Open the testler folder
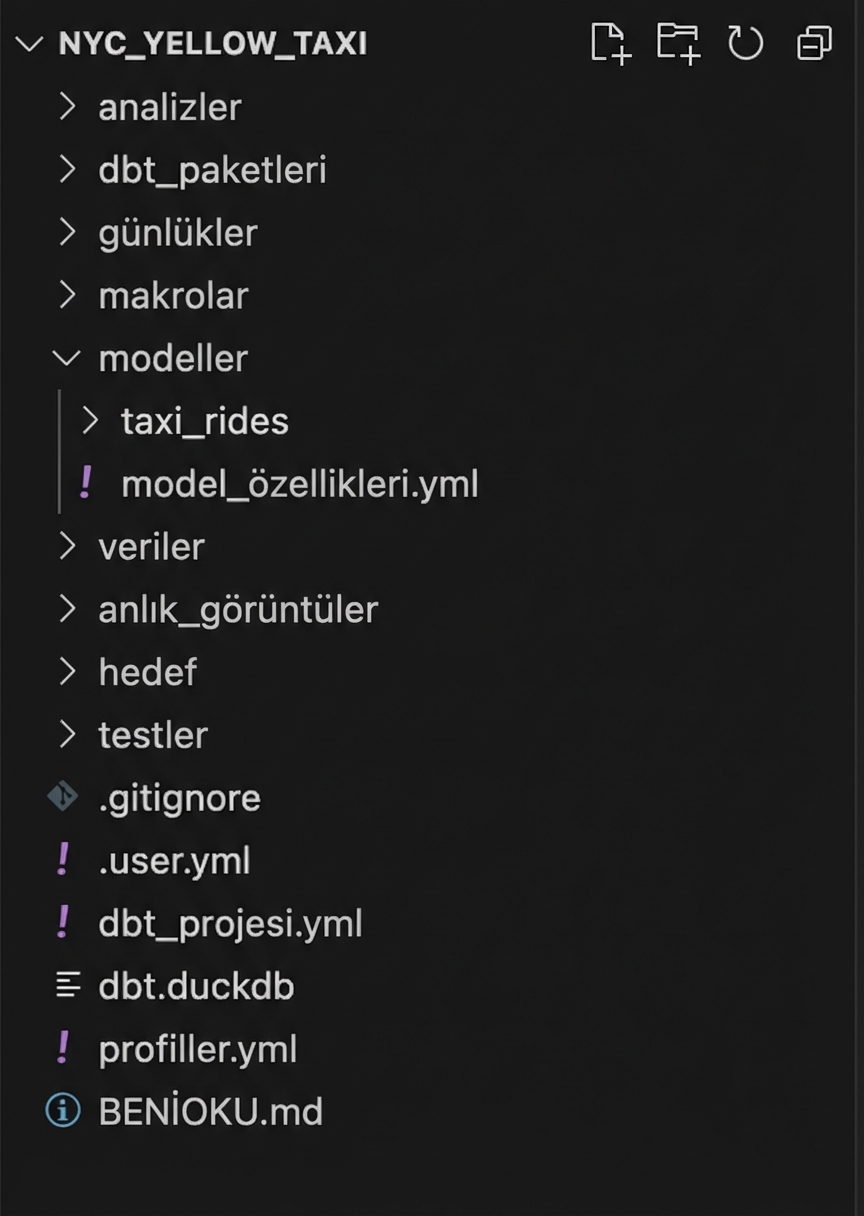Screen dimensions: 864x1216 coord(153,735)
